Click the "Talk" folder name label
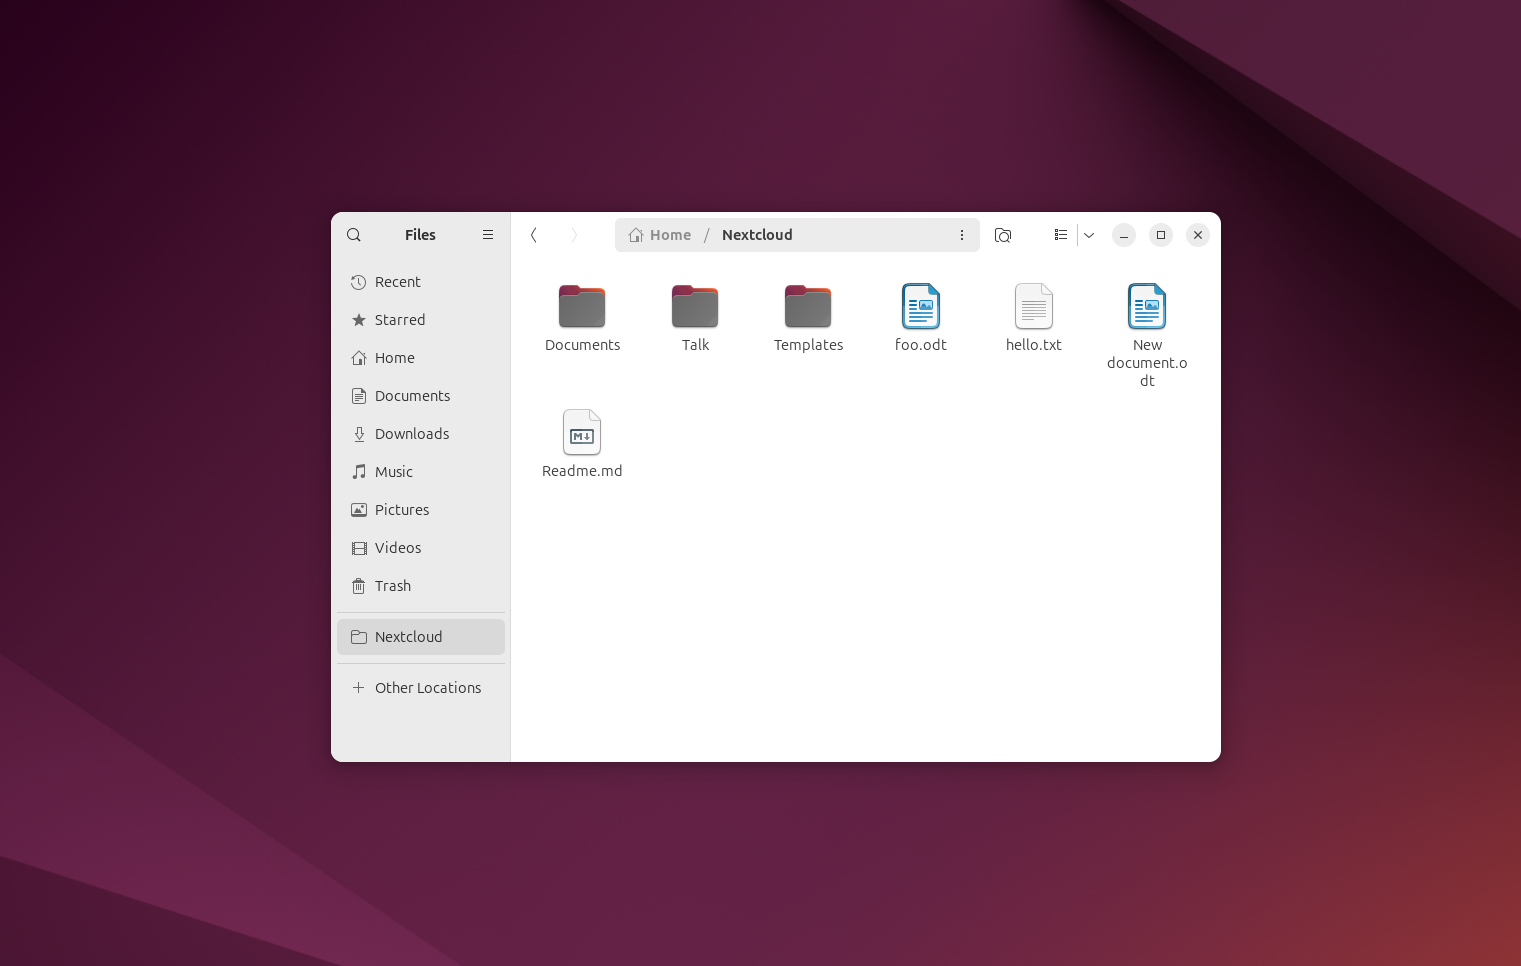This screenshot has width=1521, height=966. [695, 345]
